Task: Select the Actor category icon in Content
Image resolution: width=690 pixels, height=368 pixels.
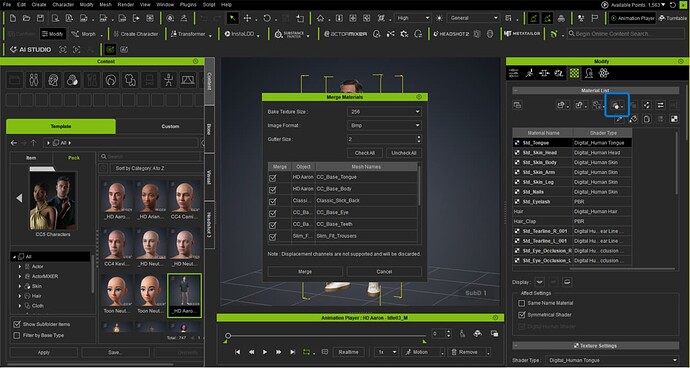Action: click(34, 80)
